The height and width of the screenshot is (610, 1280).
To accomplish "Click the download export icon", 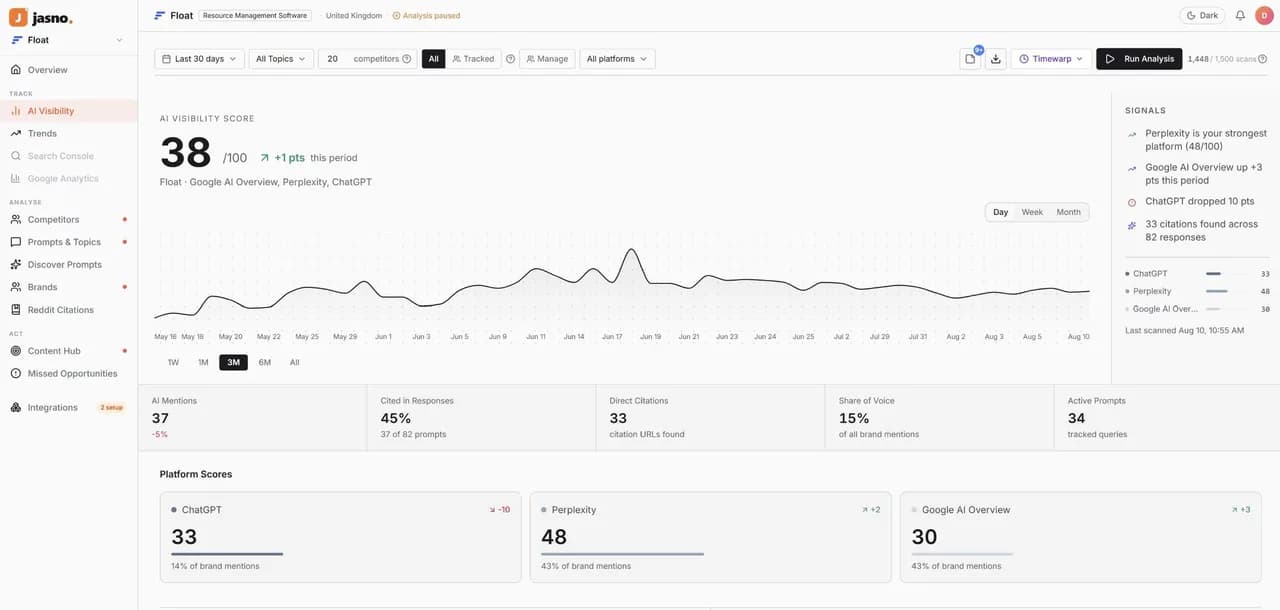I will click(x=995, y=59).
